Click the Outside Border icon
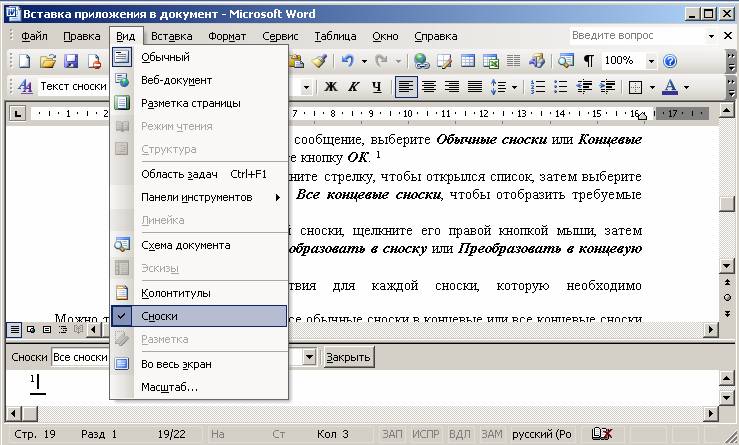The image size is (739, 445). coord(635,87)
